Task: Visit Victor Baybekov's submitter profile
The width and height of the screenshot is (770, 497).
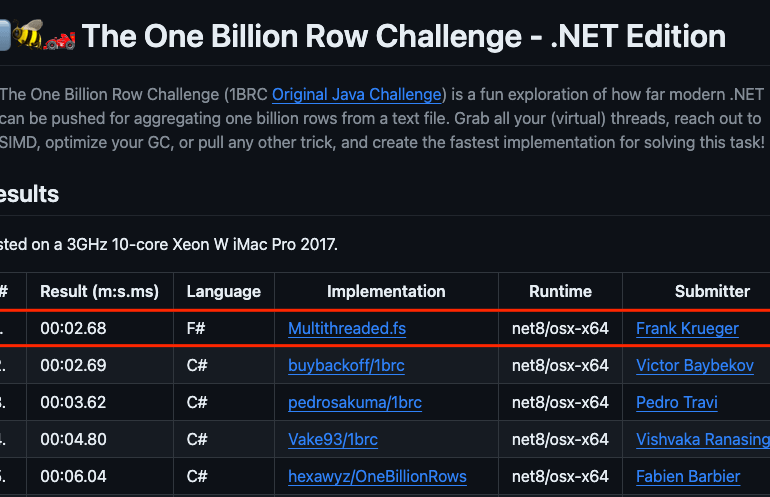Action: [x=695, y=365]
